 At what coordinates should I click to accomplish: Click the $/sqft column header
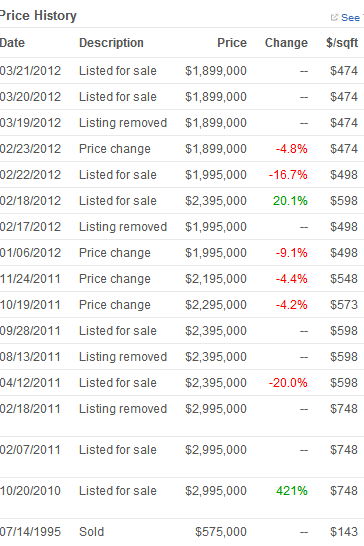pyautogui.click(x=342, y=43)
